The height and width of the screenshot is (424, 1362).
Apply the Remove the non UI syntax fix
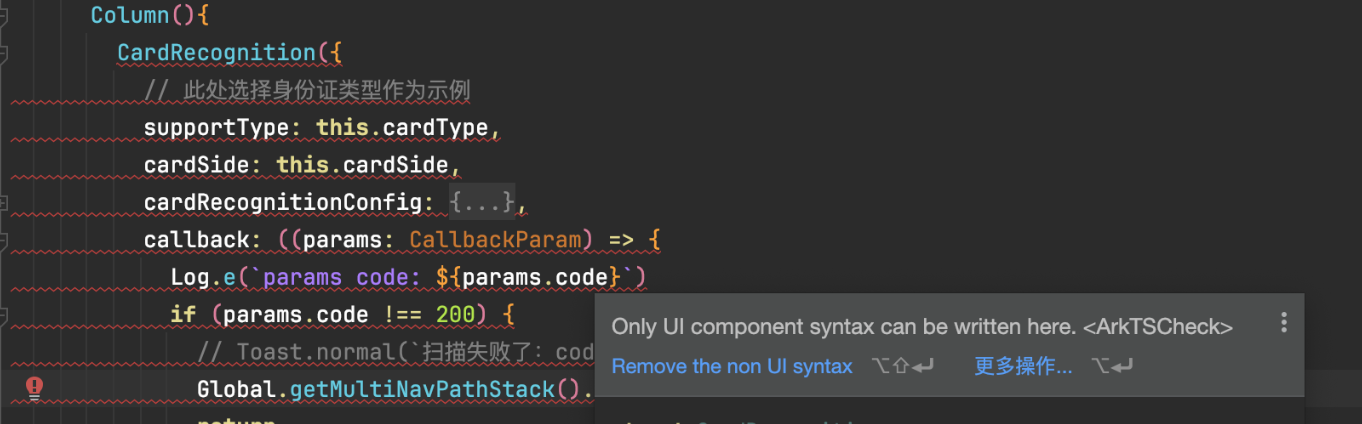[x=731, y=367]
